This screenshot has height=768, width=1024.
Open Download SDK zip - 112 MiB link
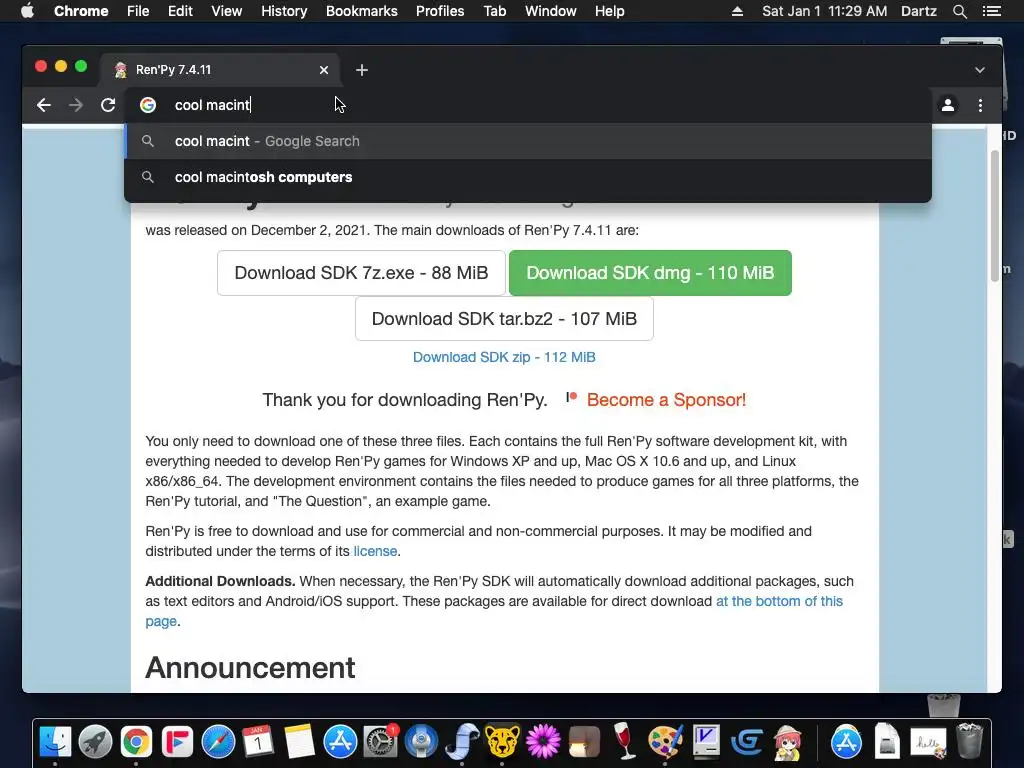pyautogui.click(x=504, y=357)
